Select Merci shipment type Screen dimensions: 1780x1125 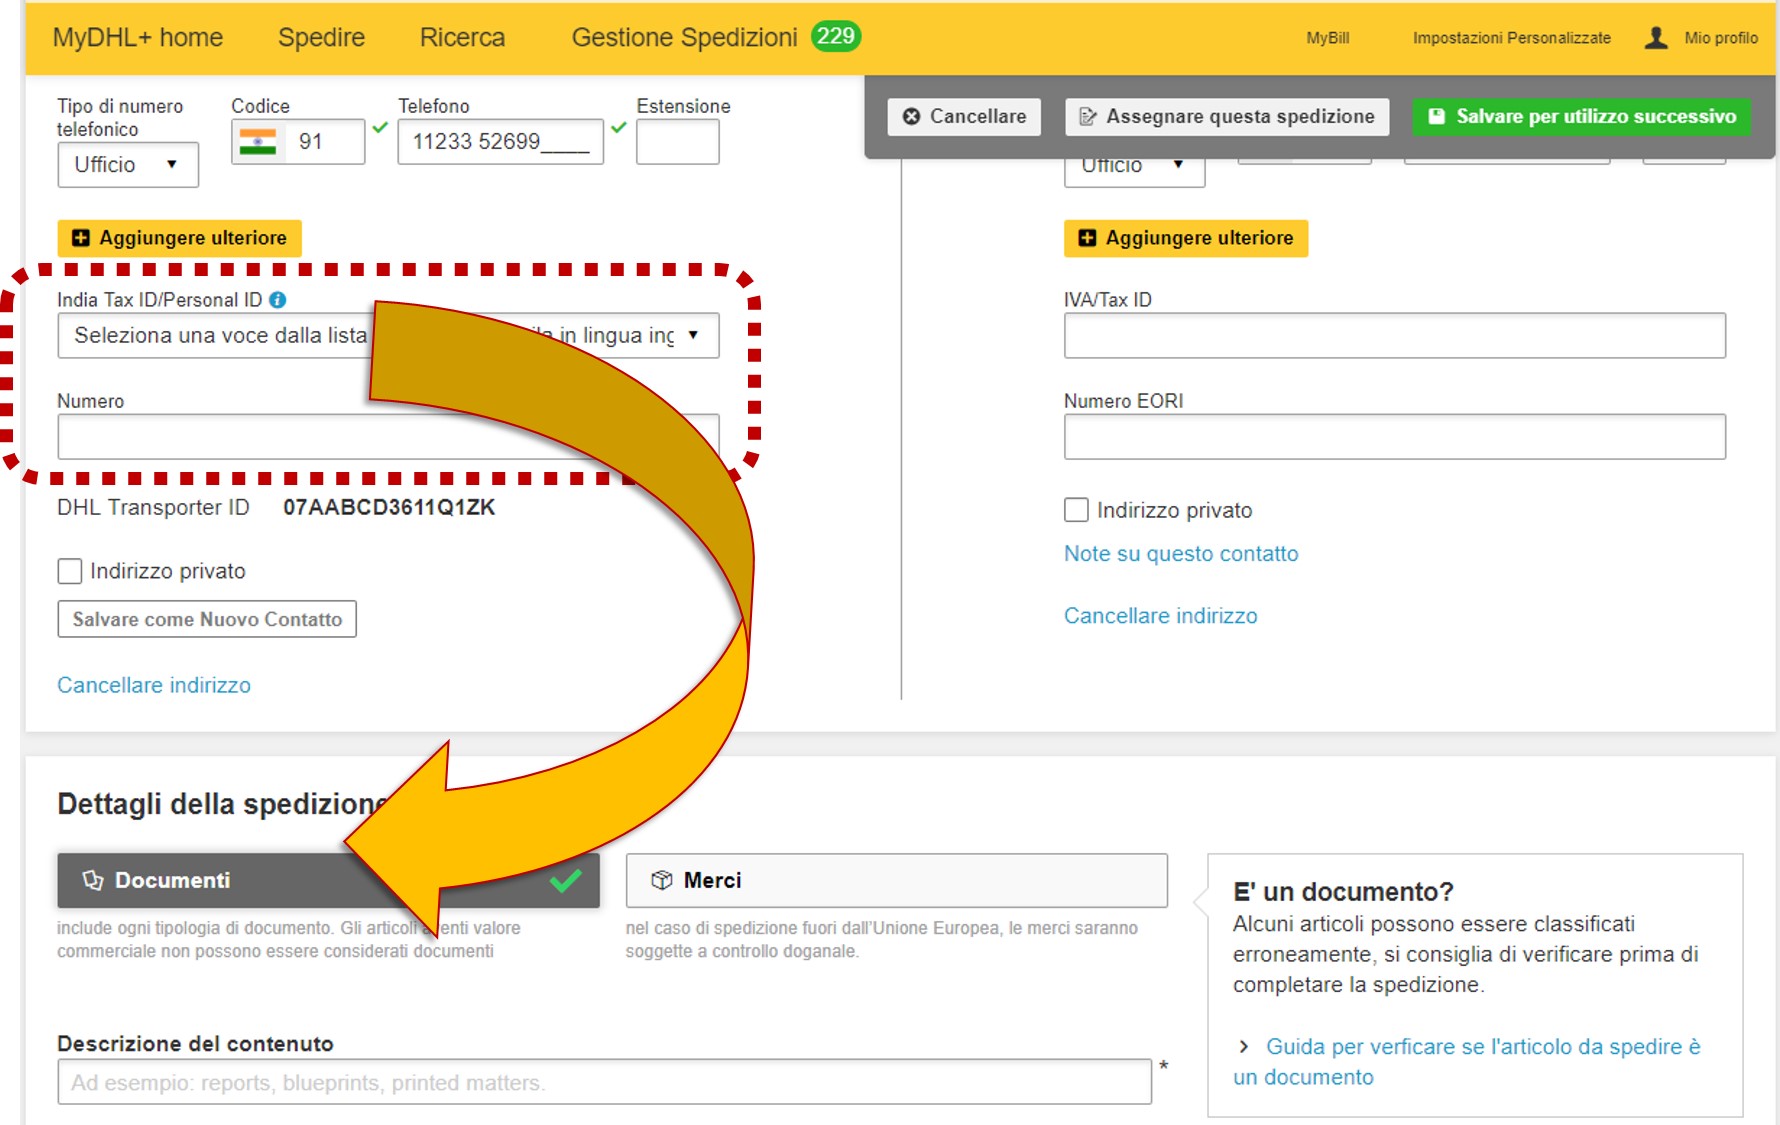[x=896, y=880]
